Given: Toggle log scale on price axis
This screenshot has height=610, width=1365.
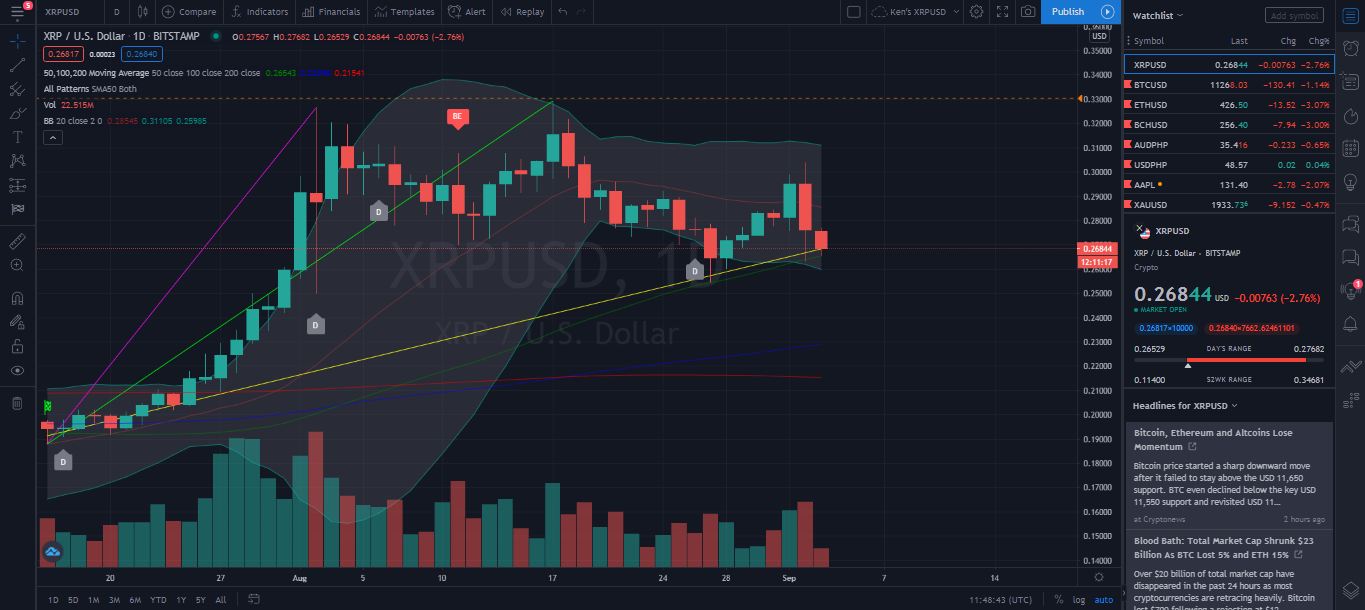Looking at the screenshot, I should [x=1079, y=600].
